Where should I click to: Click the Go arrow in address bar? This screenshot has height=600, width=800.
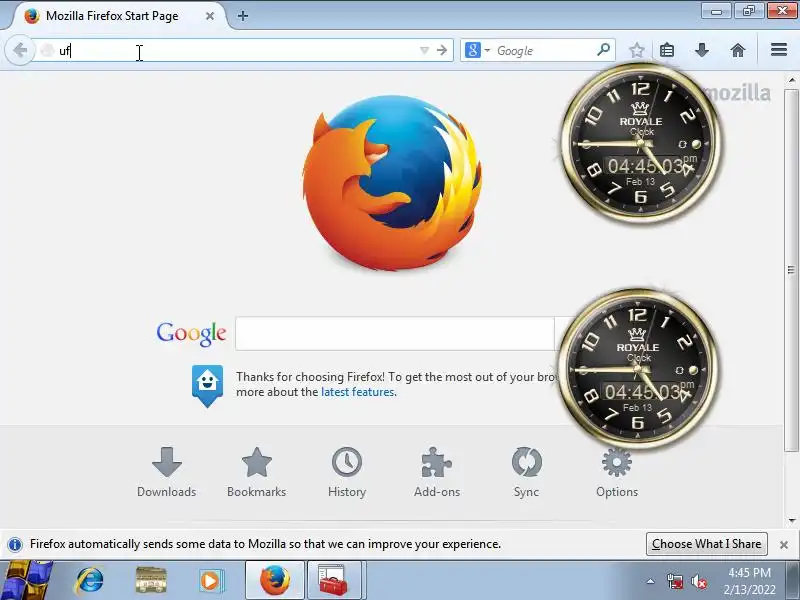coord(442,50)
